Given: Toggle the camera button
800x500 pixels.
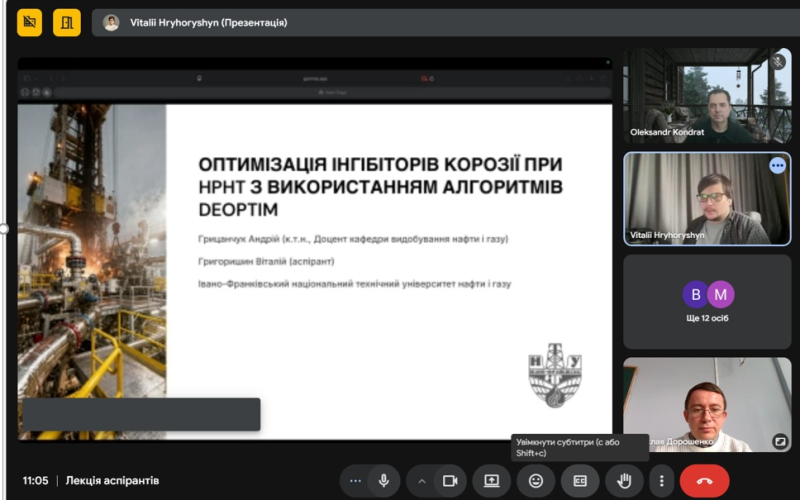Looking at the screenshot, I should click(450, 481).
